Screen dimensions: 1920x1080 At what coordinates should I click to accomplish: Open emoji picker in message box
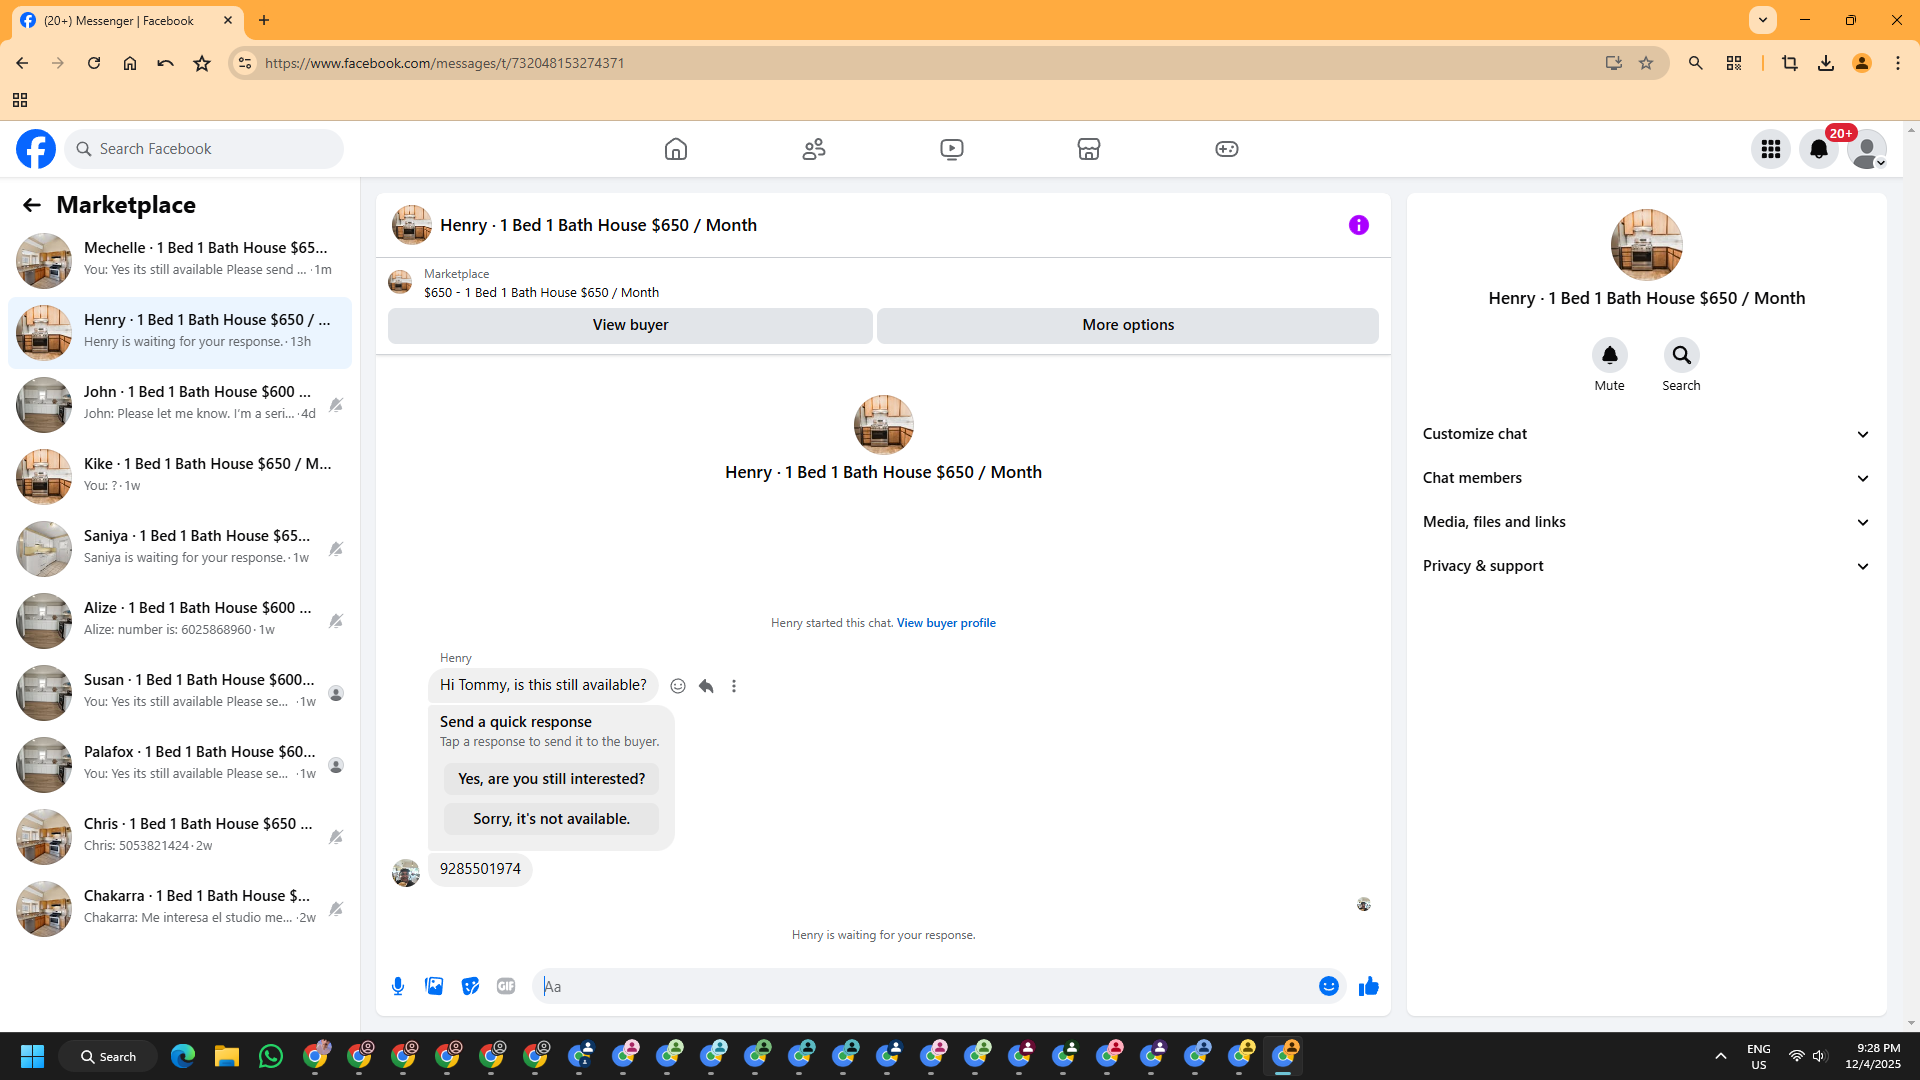click(1328, 986)
